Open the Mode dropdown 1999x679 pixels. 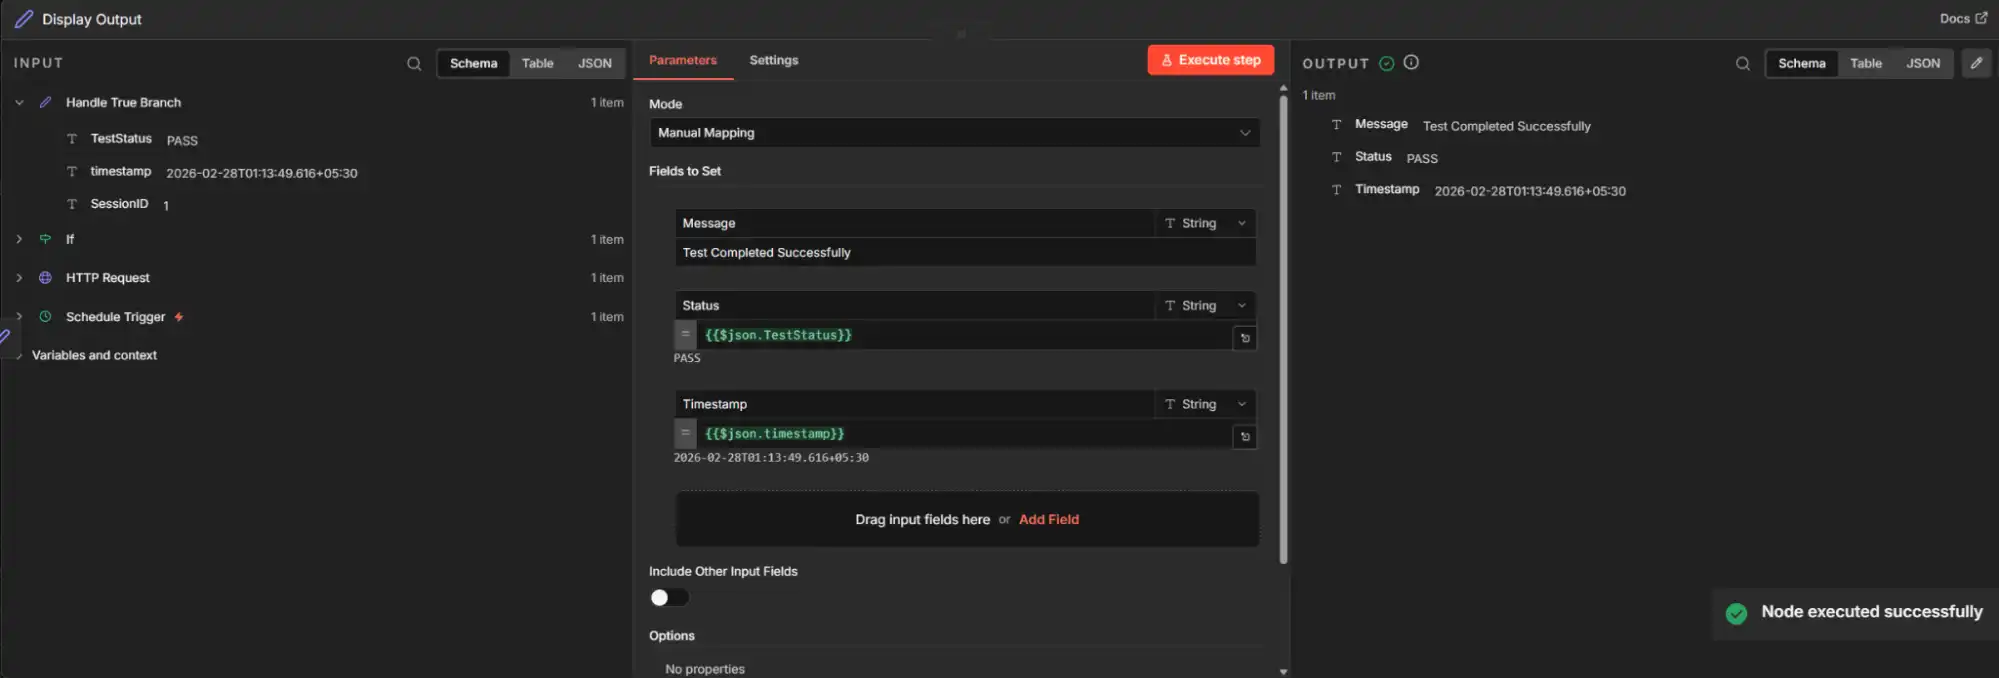pos(954,133)
